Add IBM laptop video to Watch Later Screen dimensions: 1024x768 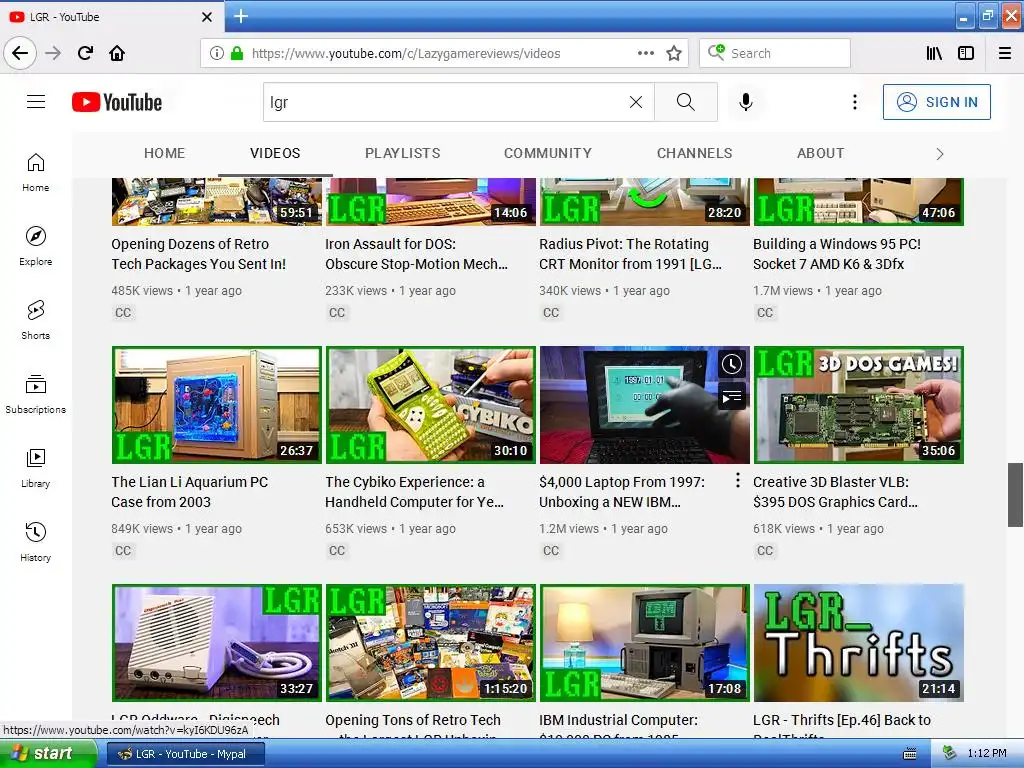(731, 364)
